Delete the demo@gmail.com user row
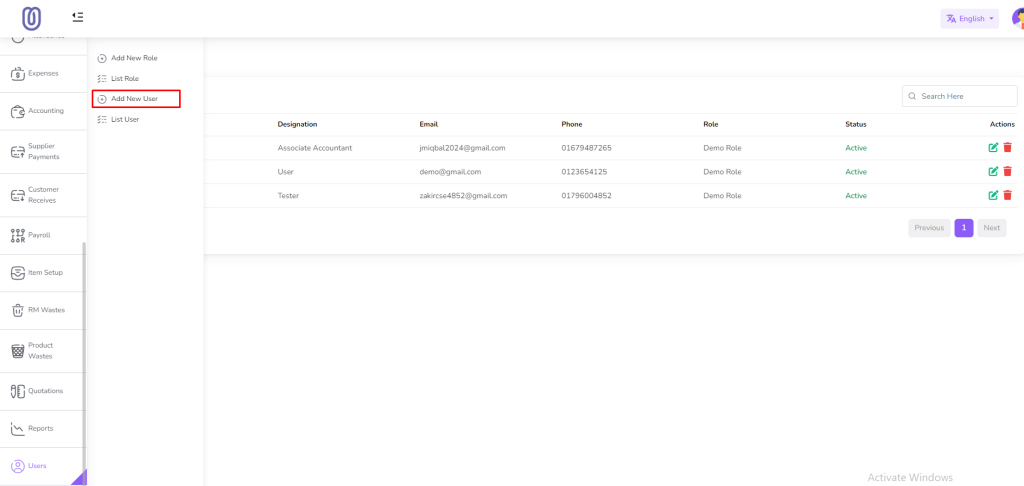 (x=1007, y=171)
